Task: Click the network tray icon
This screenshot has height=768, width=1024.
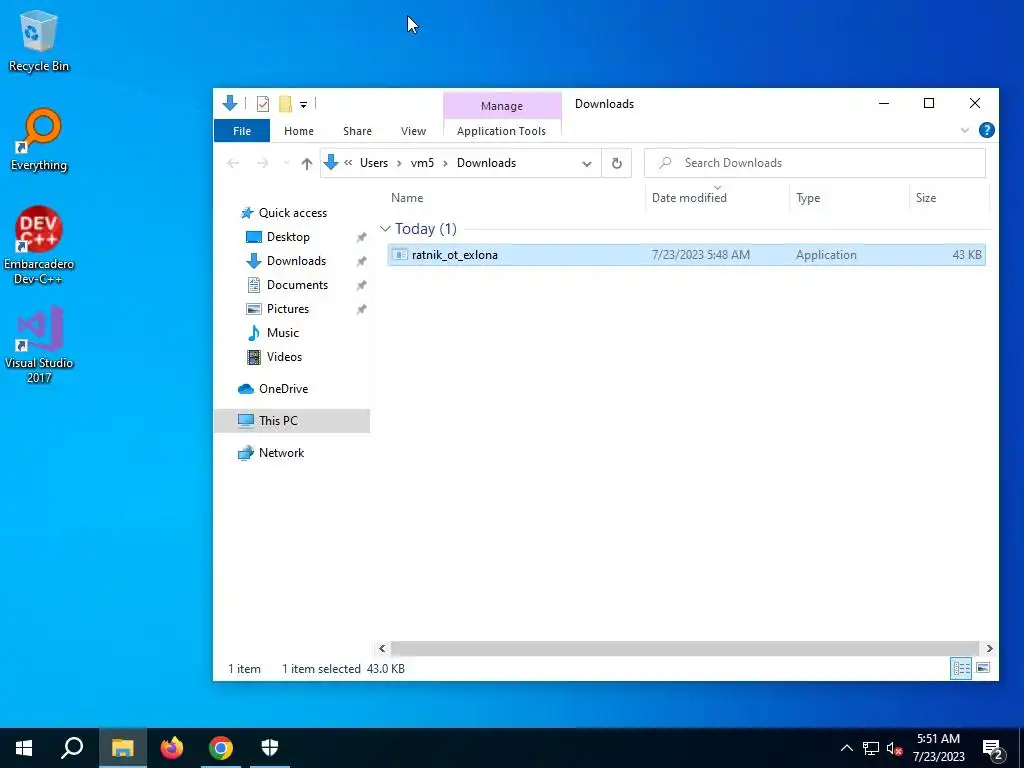Action: [x=870, y=748]
